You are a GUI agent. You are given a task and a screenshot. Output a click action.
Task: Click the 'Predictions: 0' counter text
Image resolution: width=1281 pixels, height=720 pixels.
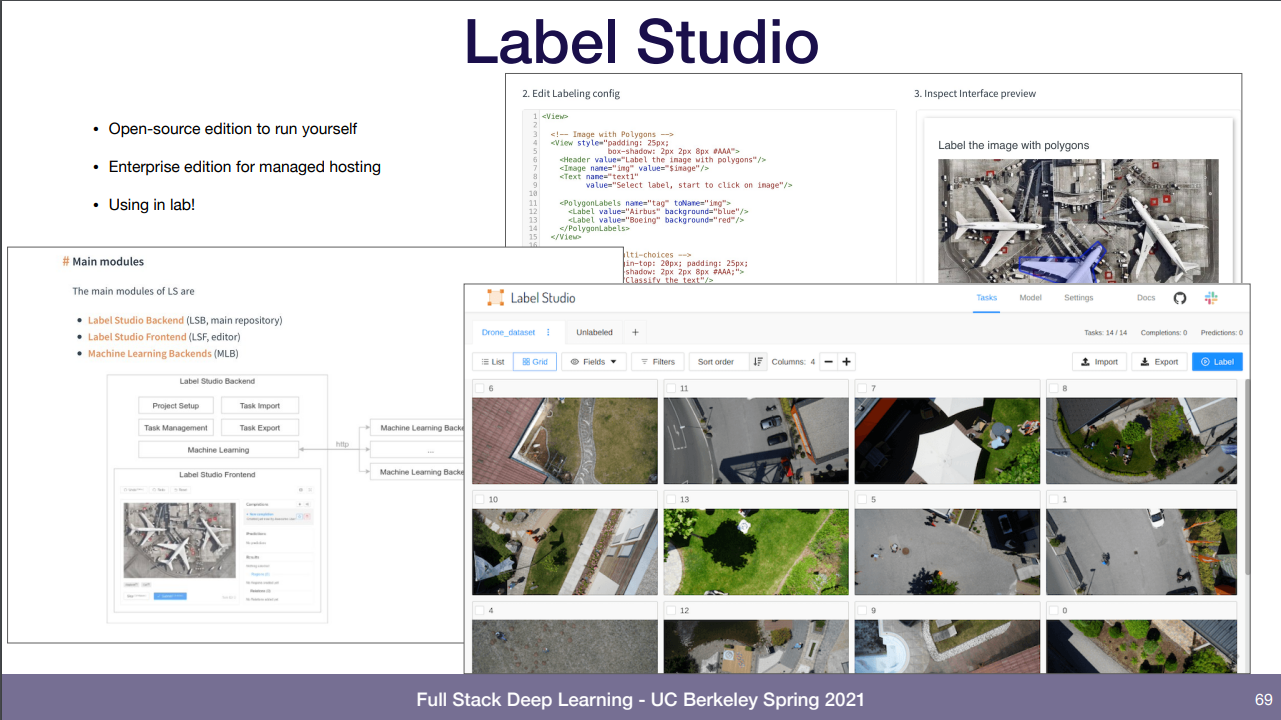click(1221, 332)
